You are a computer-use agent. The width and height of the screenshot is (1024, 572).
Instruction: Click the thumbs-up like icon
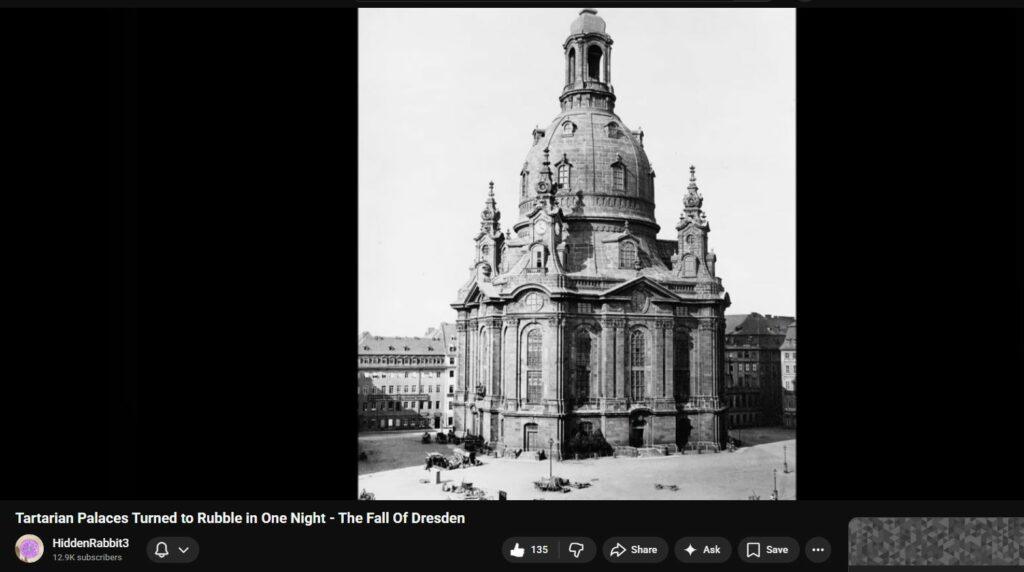(517, 550)
